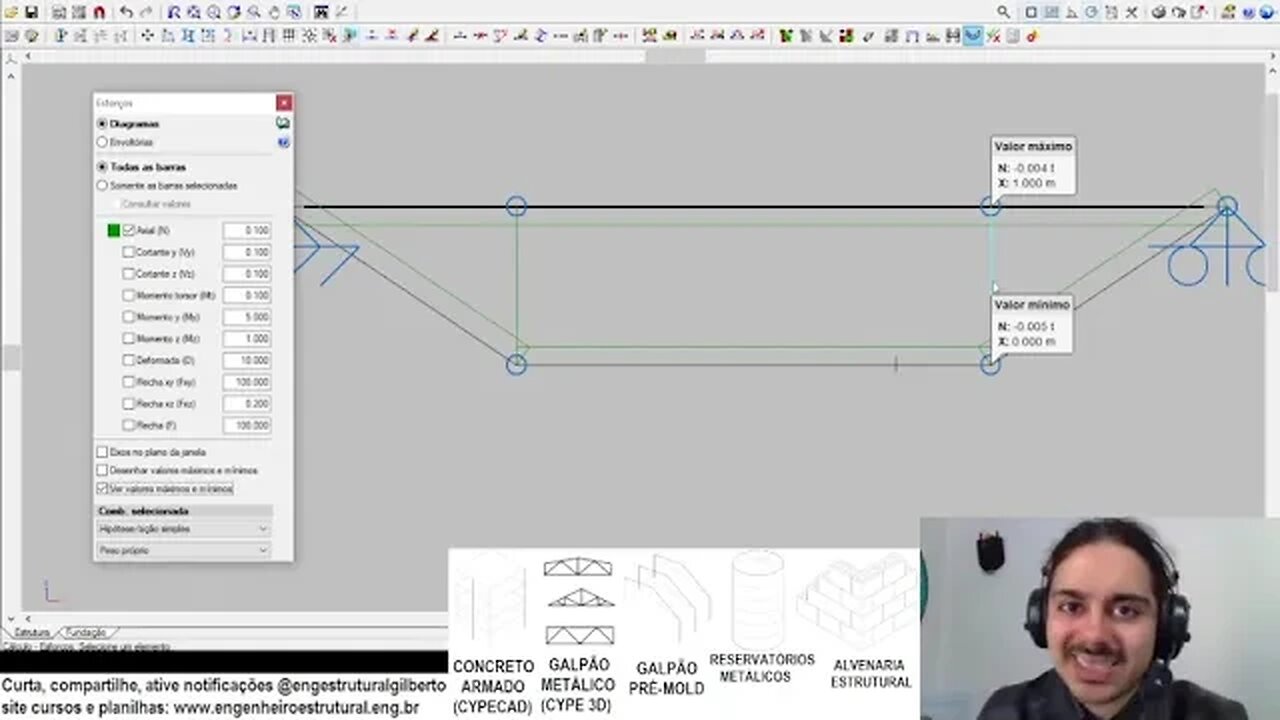The width and height of the screenshot is (1280, 720).
Task: Enable the Momento y (My) checkbox
Action: coord(129,317)
